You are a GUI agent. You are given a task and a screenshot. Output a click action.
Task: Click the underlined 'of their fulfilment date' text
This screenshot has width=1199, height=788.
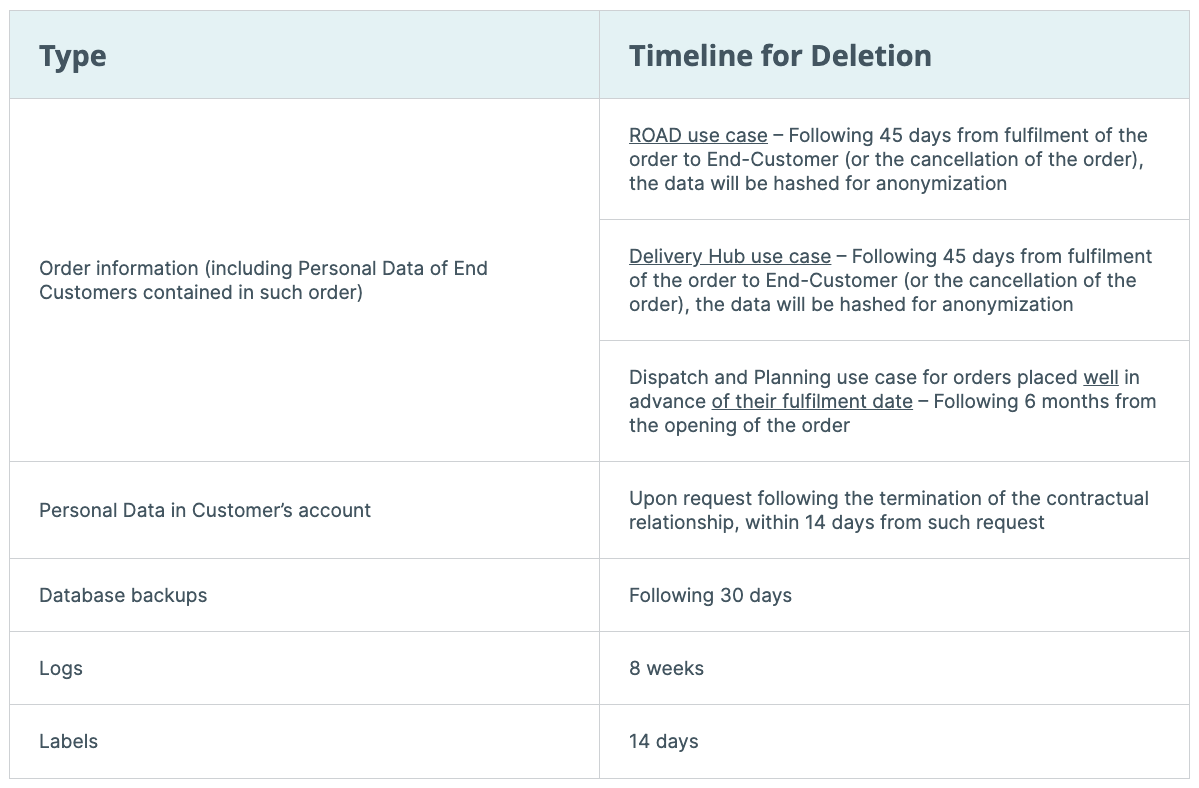point(812,401)
